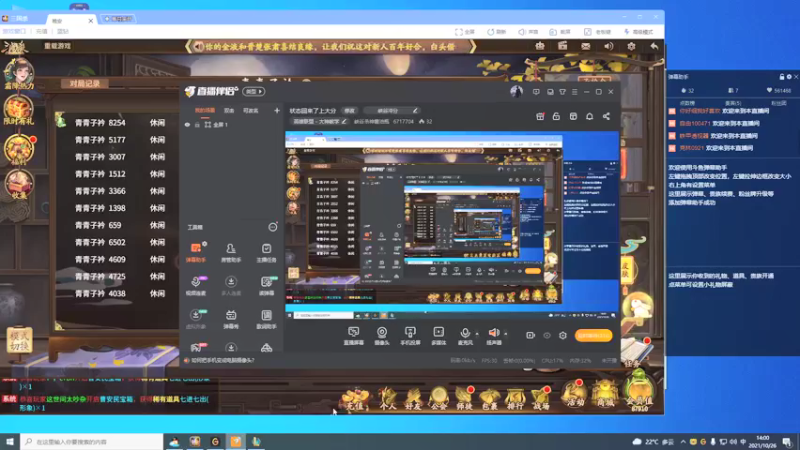
Task: Open the 房管助手 tool icon
Action: tap(231, 253)
